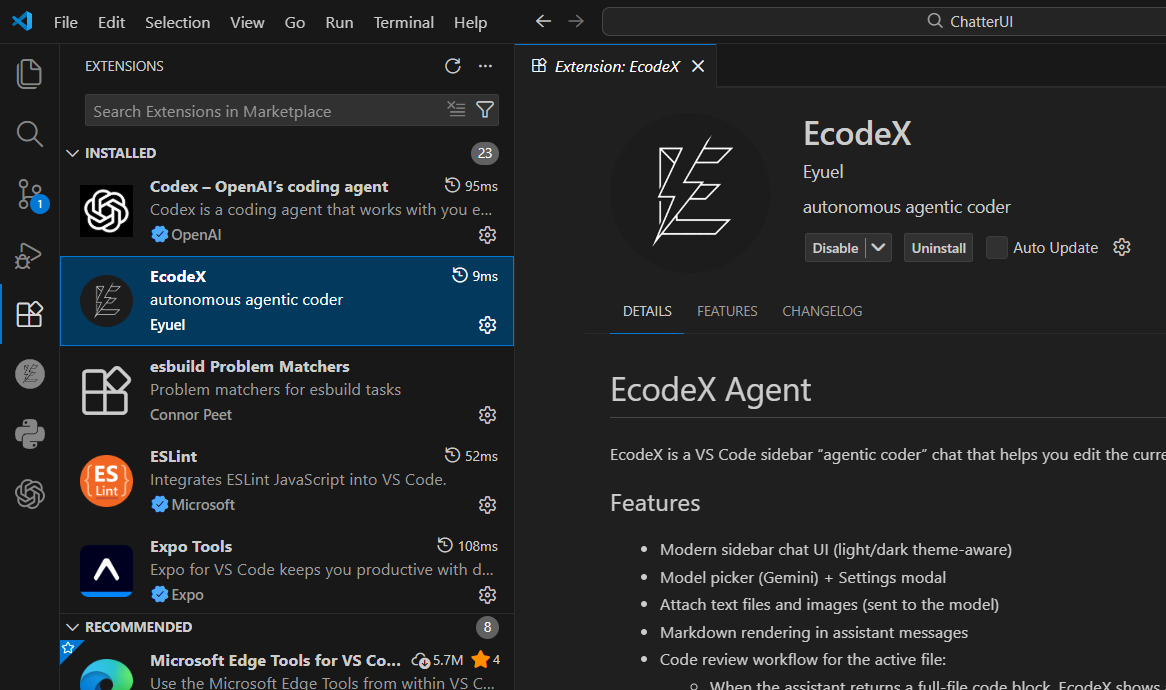Open the Terminal menu

pos(403,21)
